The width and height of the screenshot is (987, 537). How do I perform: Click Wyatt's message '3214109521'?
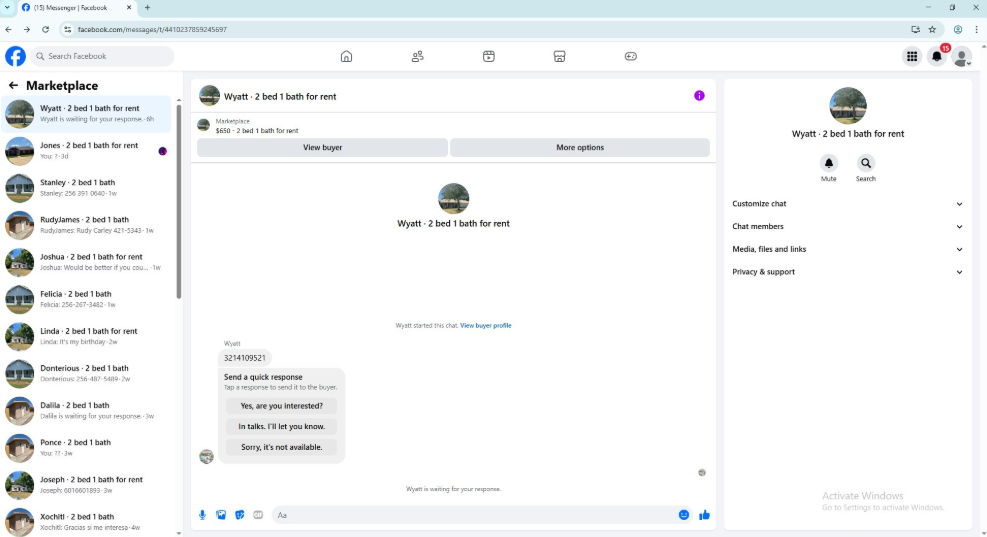click(x=245, y=358)
